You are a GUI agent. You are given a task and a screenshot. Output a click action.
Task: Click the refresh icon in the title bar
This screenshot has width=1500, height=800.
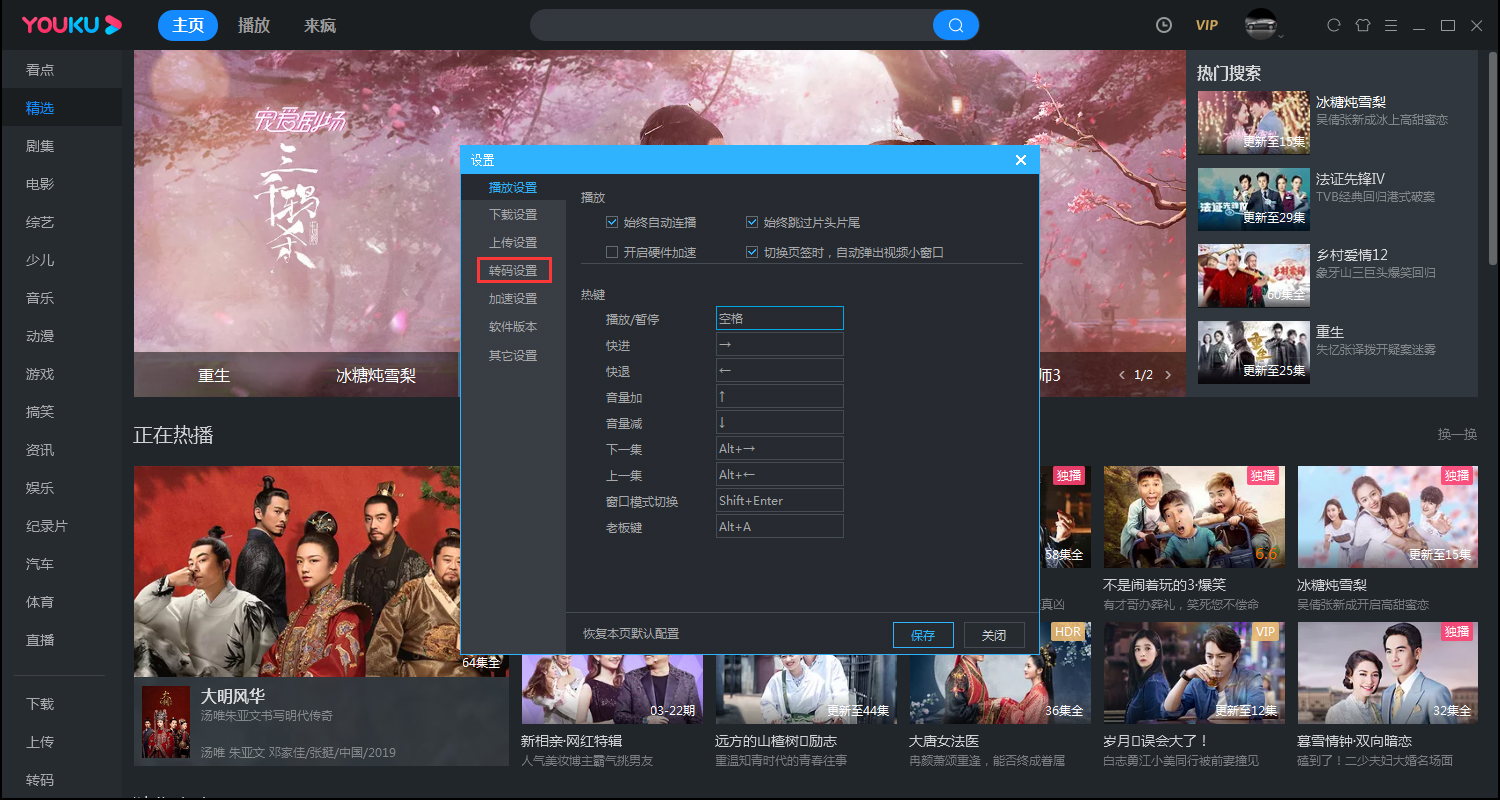[x=1333, y=24]
